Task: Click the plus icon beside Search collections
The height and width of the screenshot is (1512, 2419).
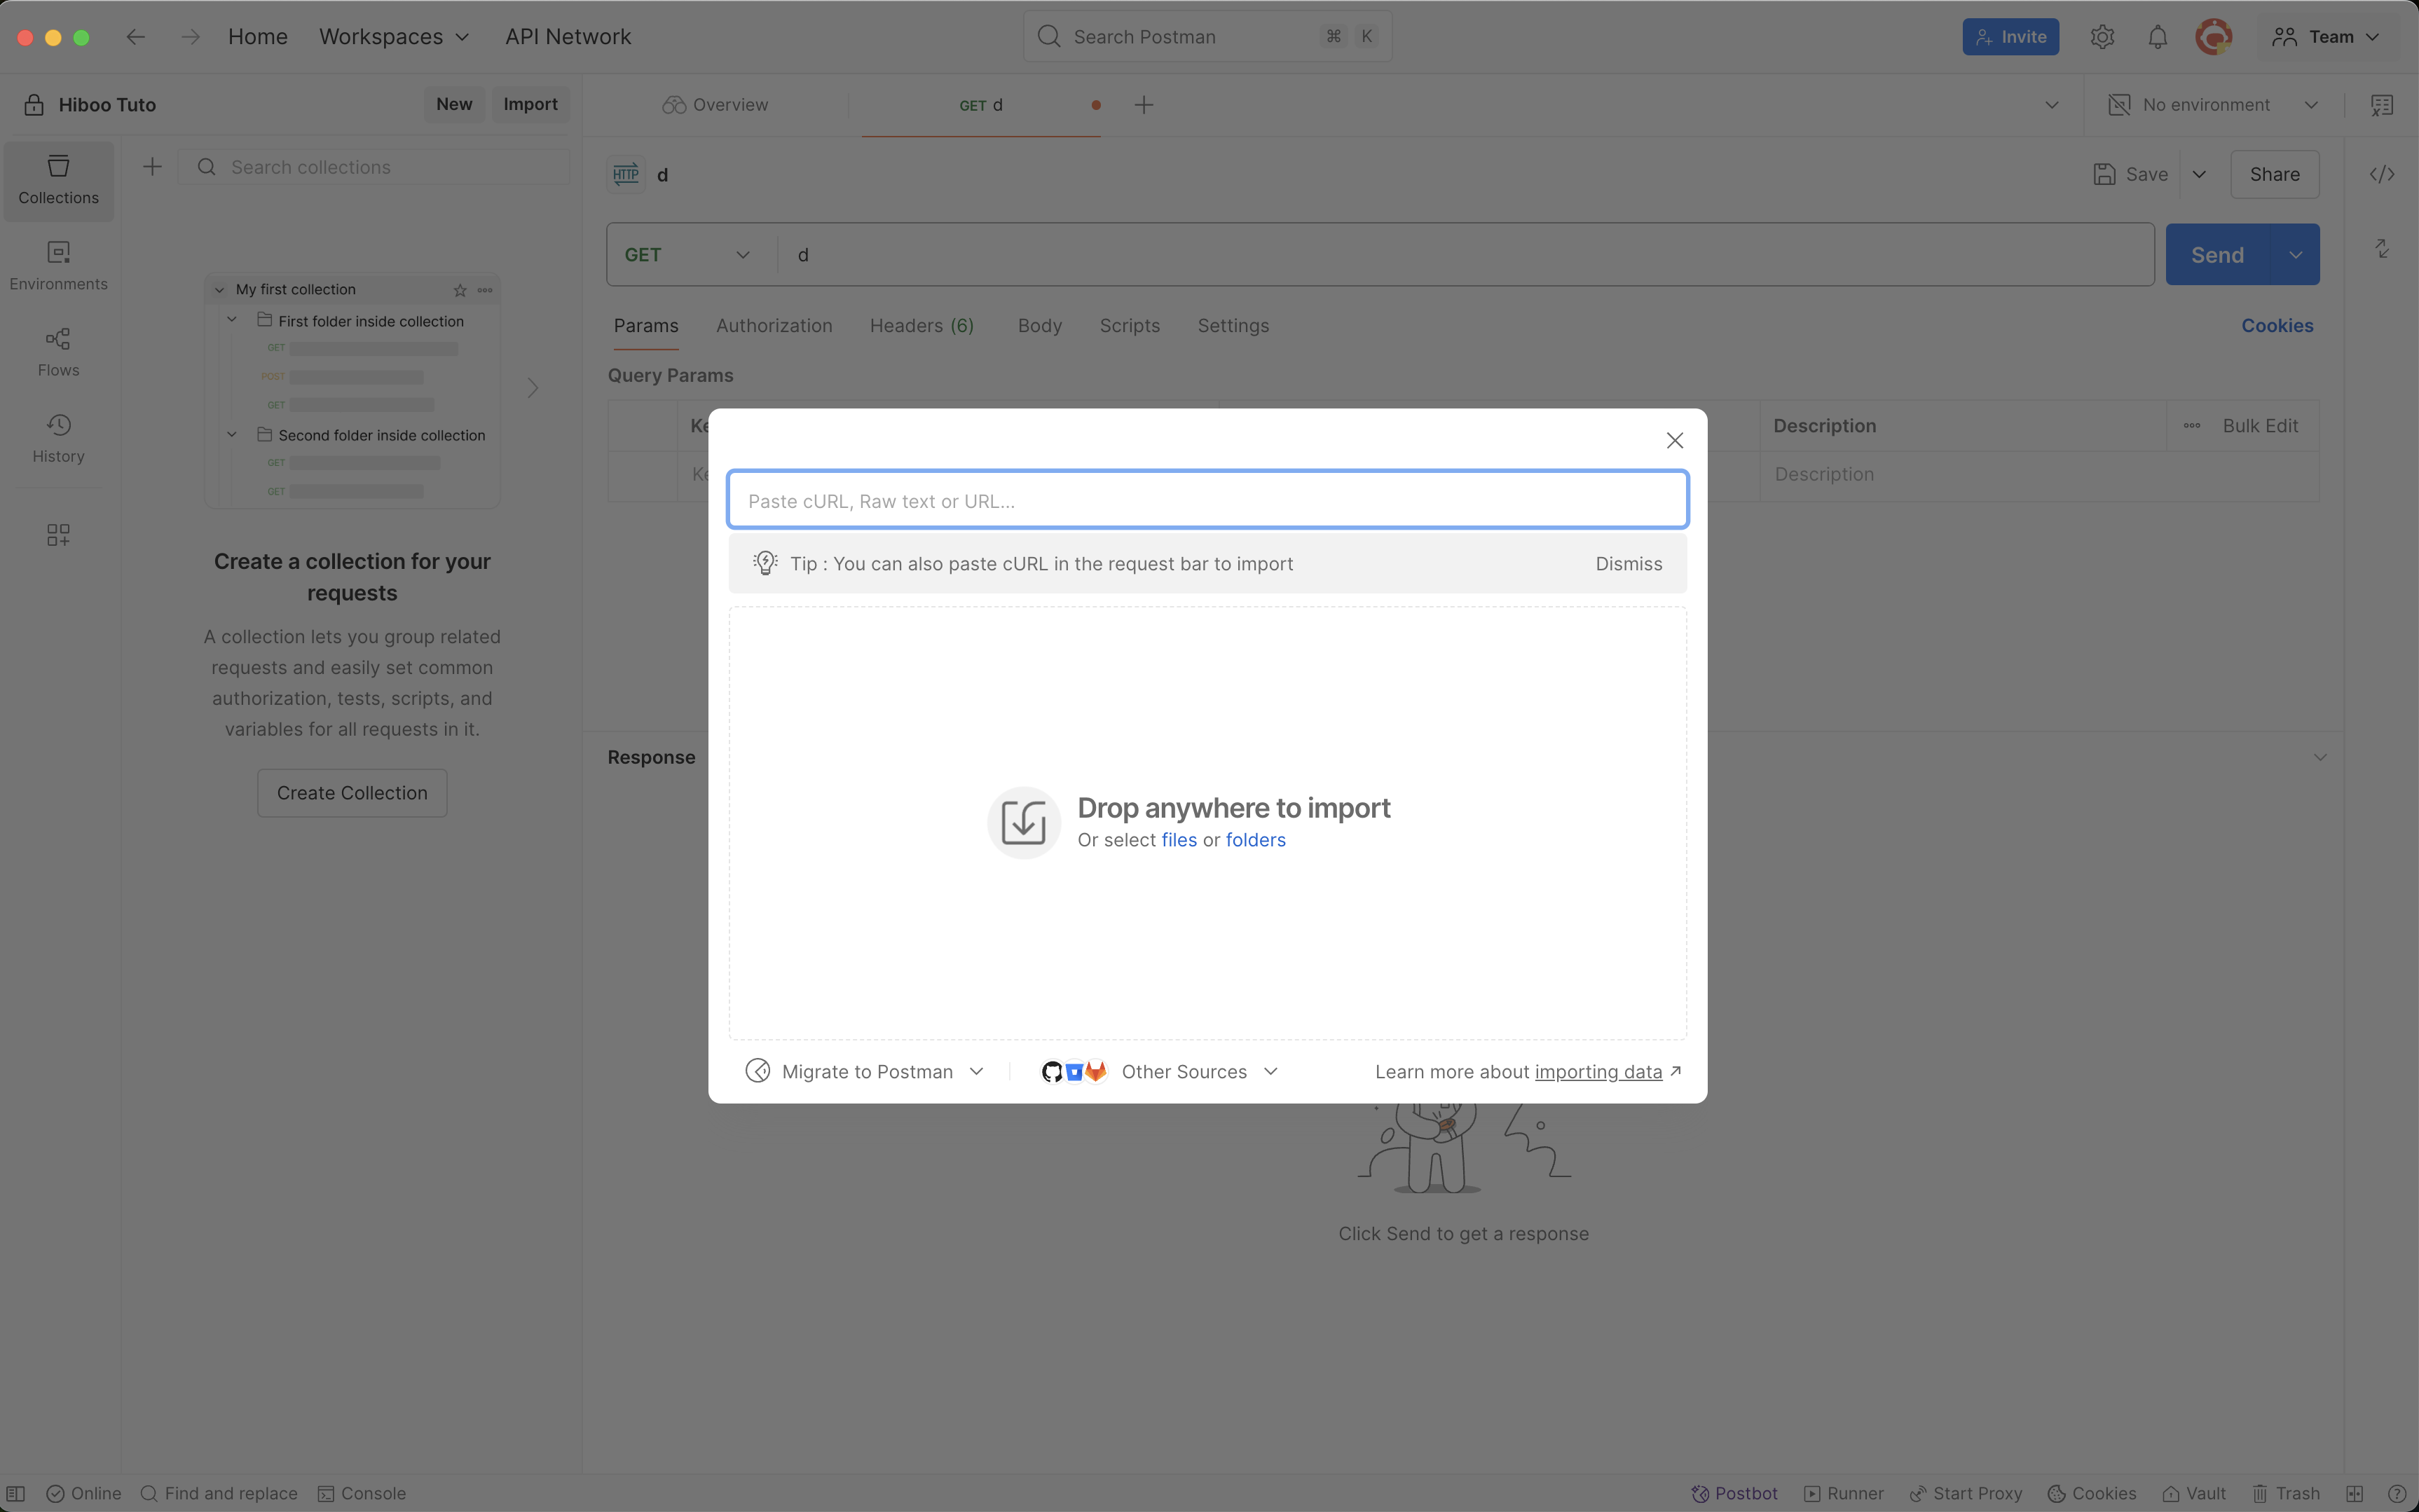Action: tap(152, 167)
